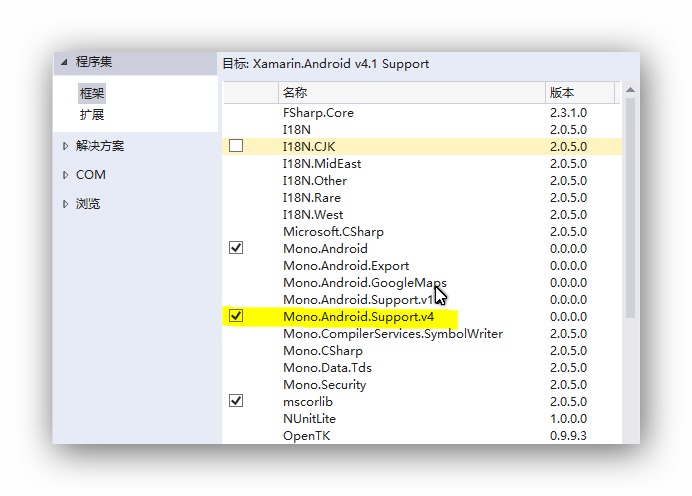Select the Mono.CSharp row
The height and width of the screenshot is (496, 692).
[422, 350]
